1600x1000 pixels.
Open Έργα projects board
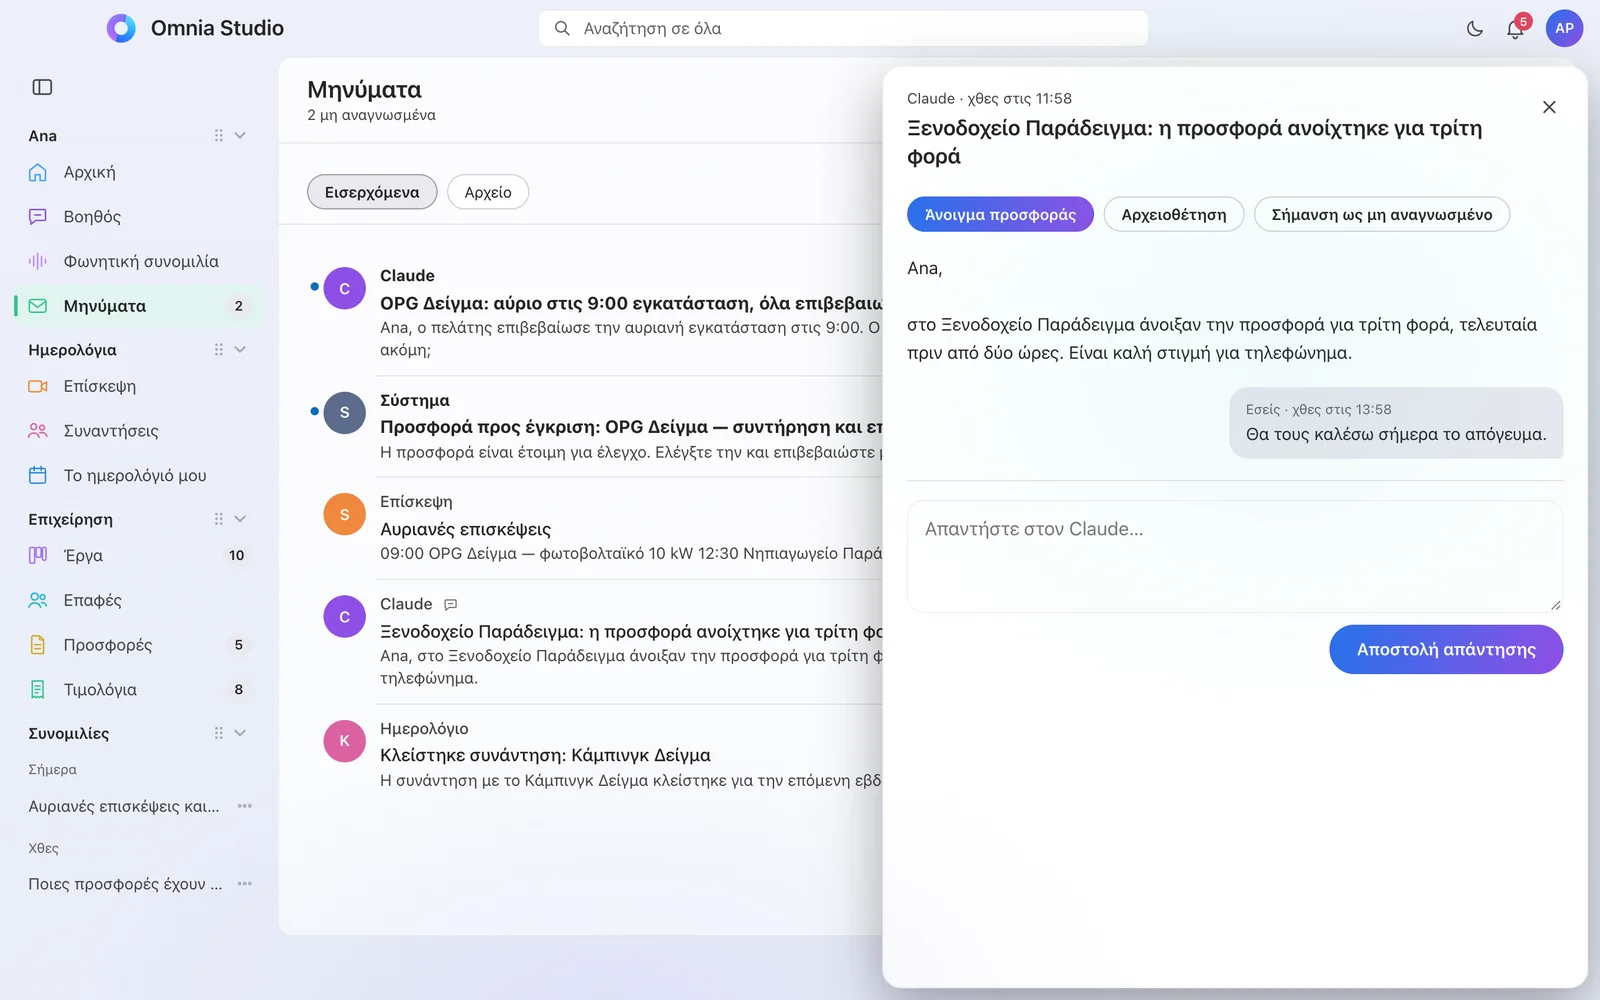pyautogui.click(x=137, y=555)
